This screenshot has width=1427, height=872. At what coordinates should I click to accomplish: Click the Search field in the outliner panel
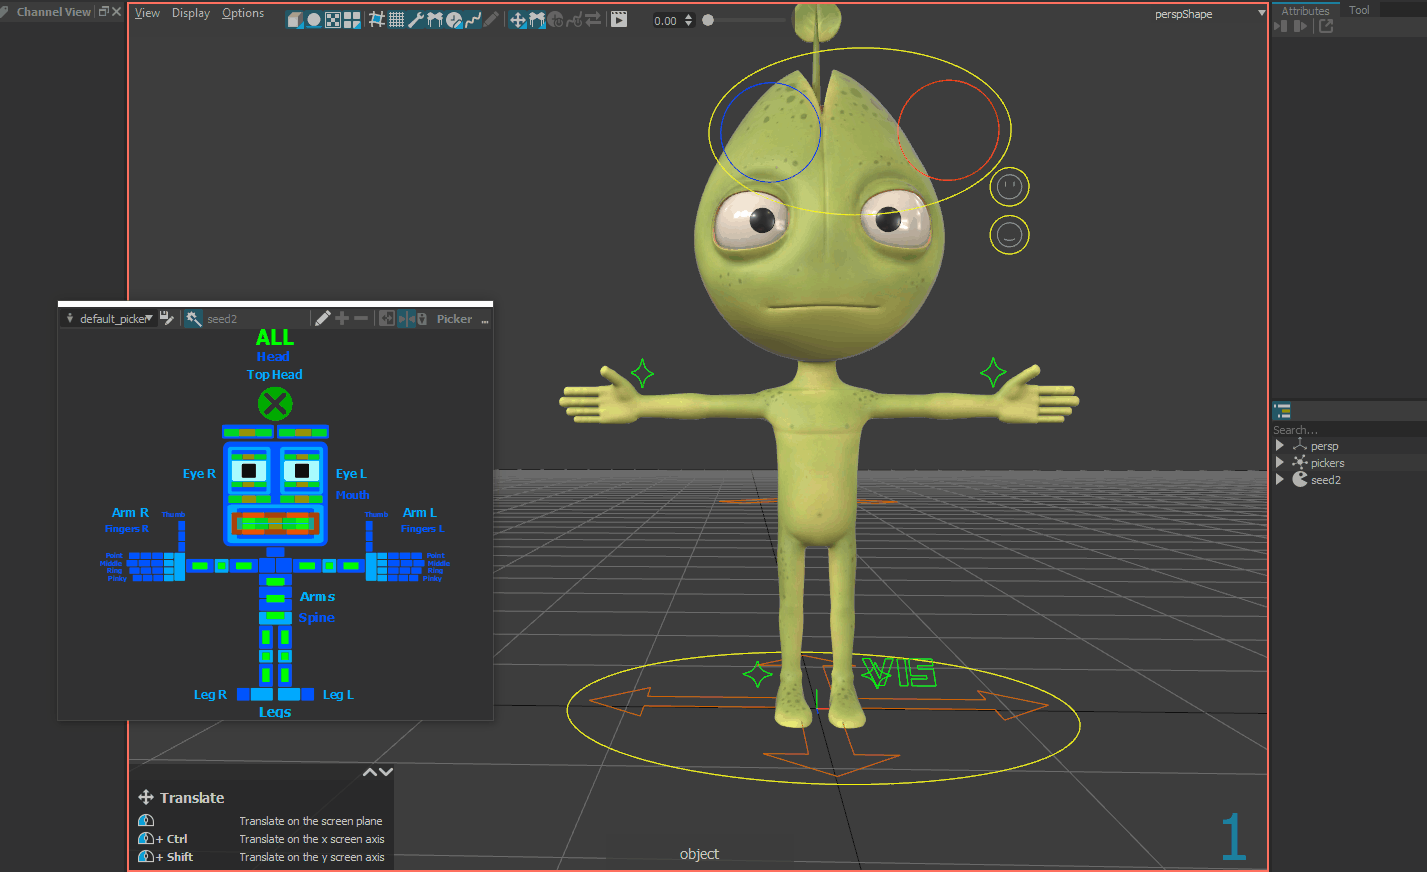point(1310,428)
